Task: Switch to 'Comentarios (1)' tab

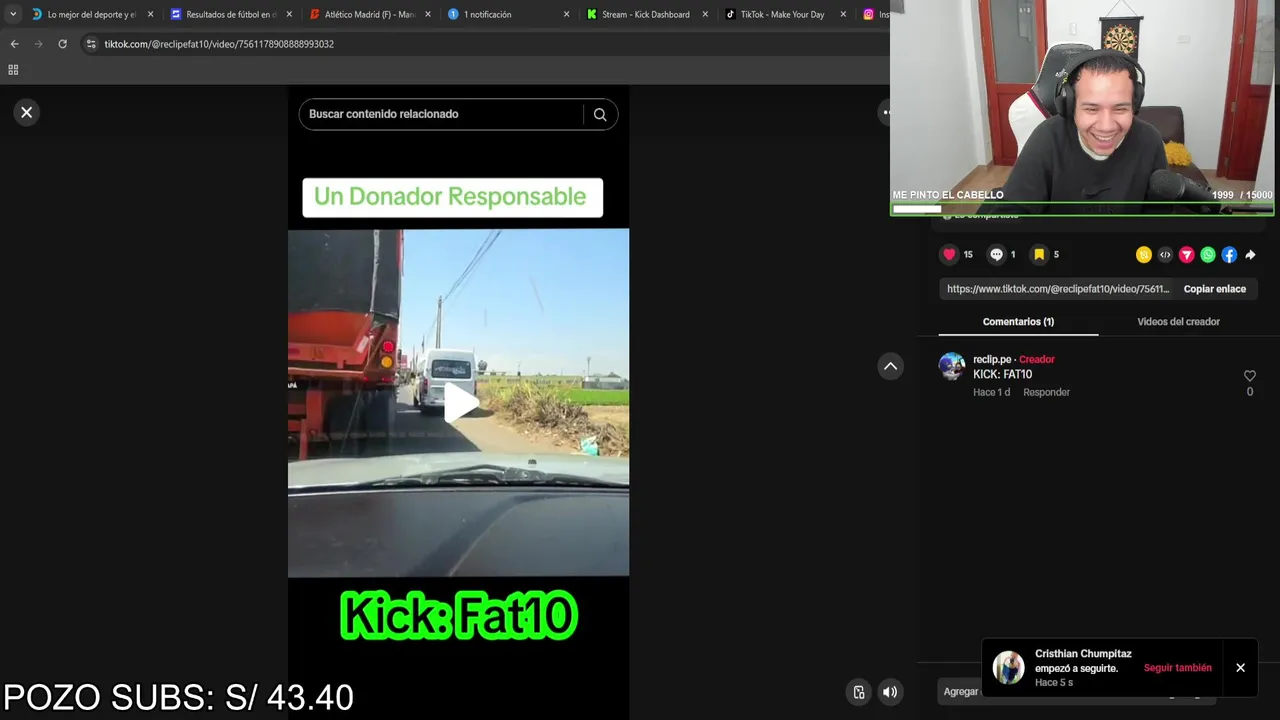Action: coord(1018,322)
